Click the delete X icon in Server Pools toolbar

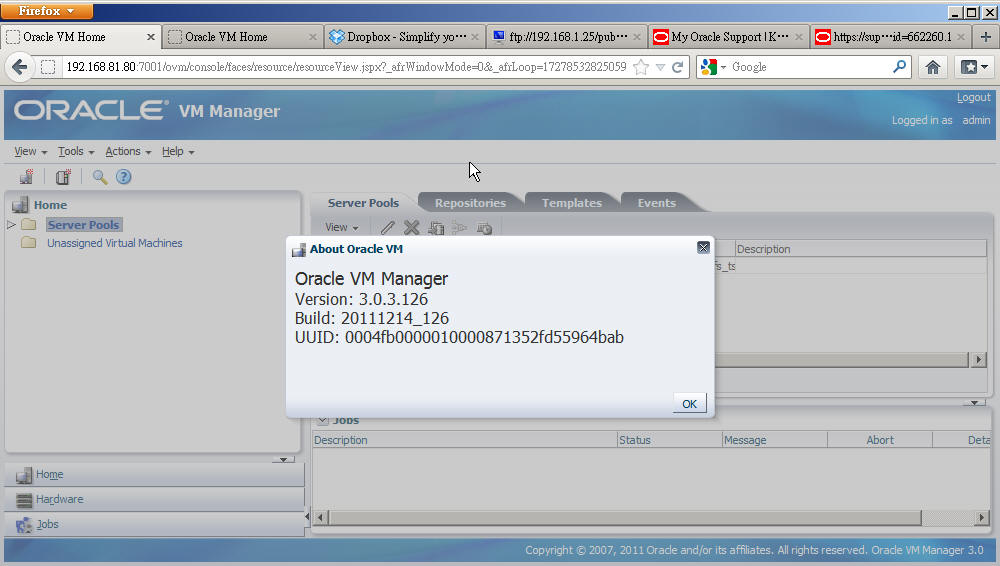(x=411, y=227)
